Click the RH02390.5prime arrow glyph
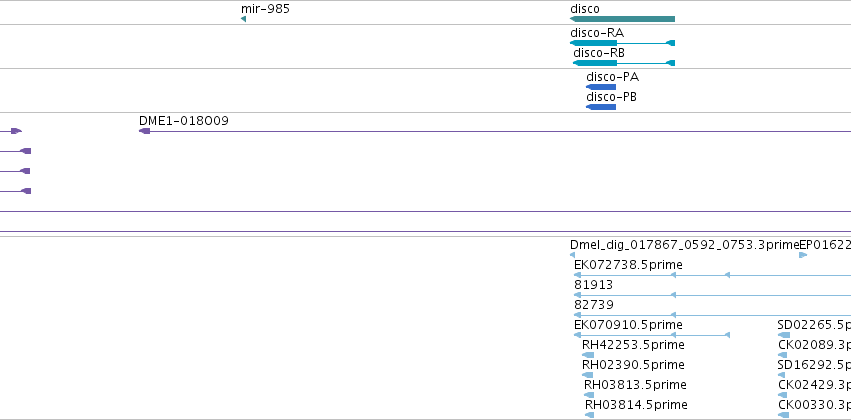Viewport: 851px width, 420px height. 587,375
